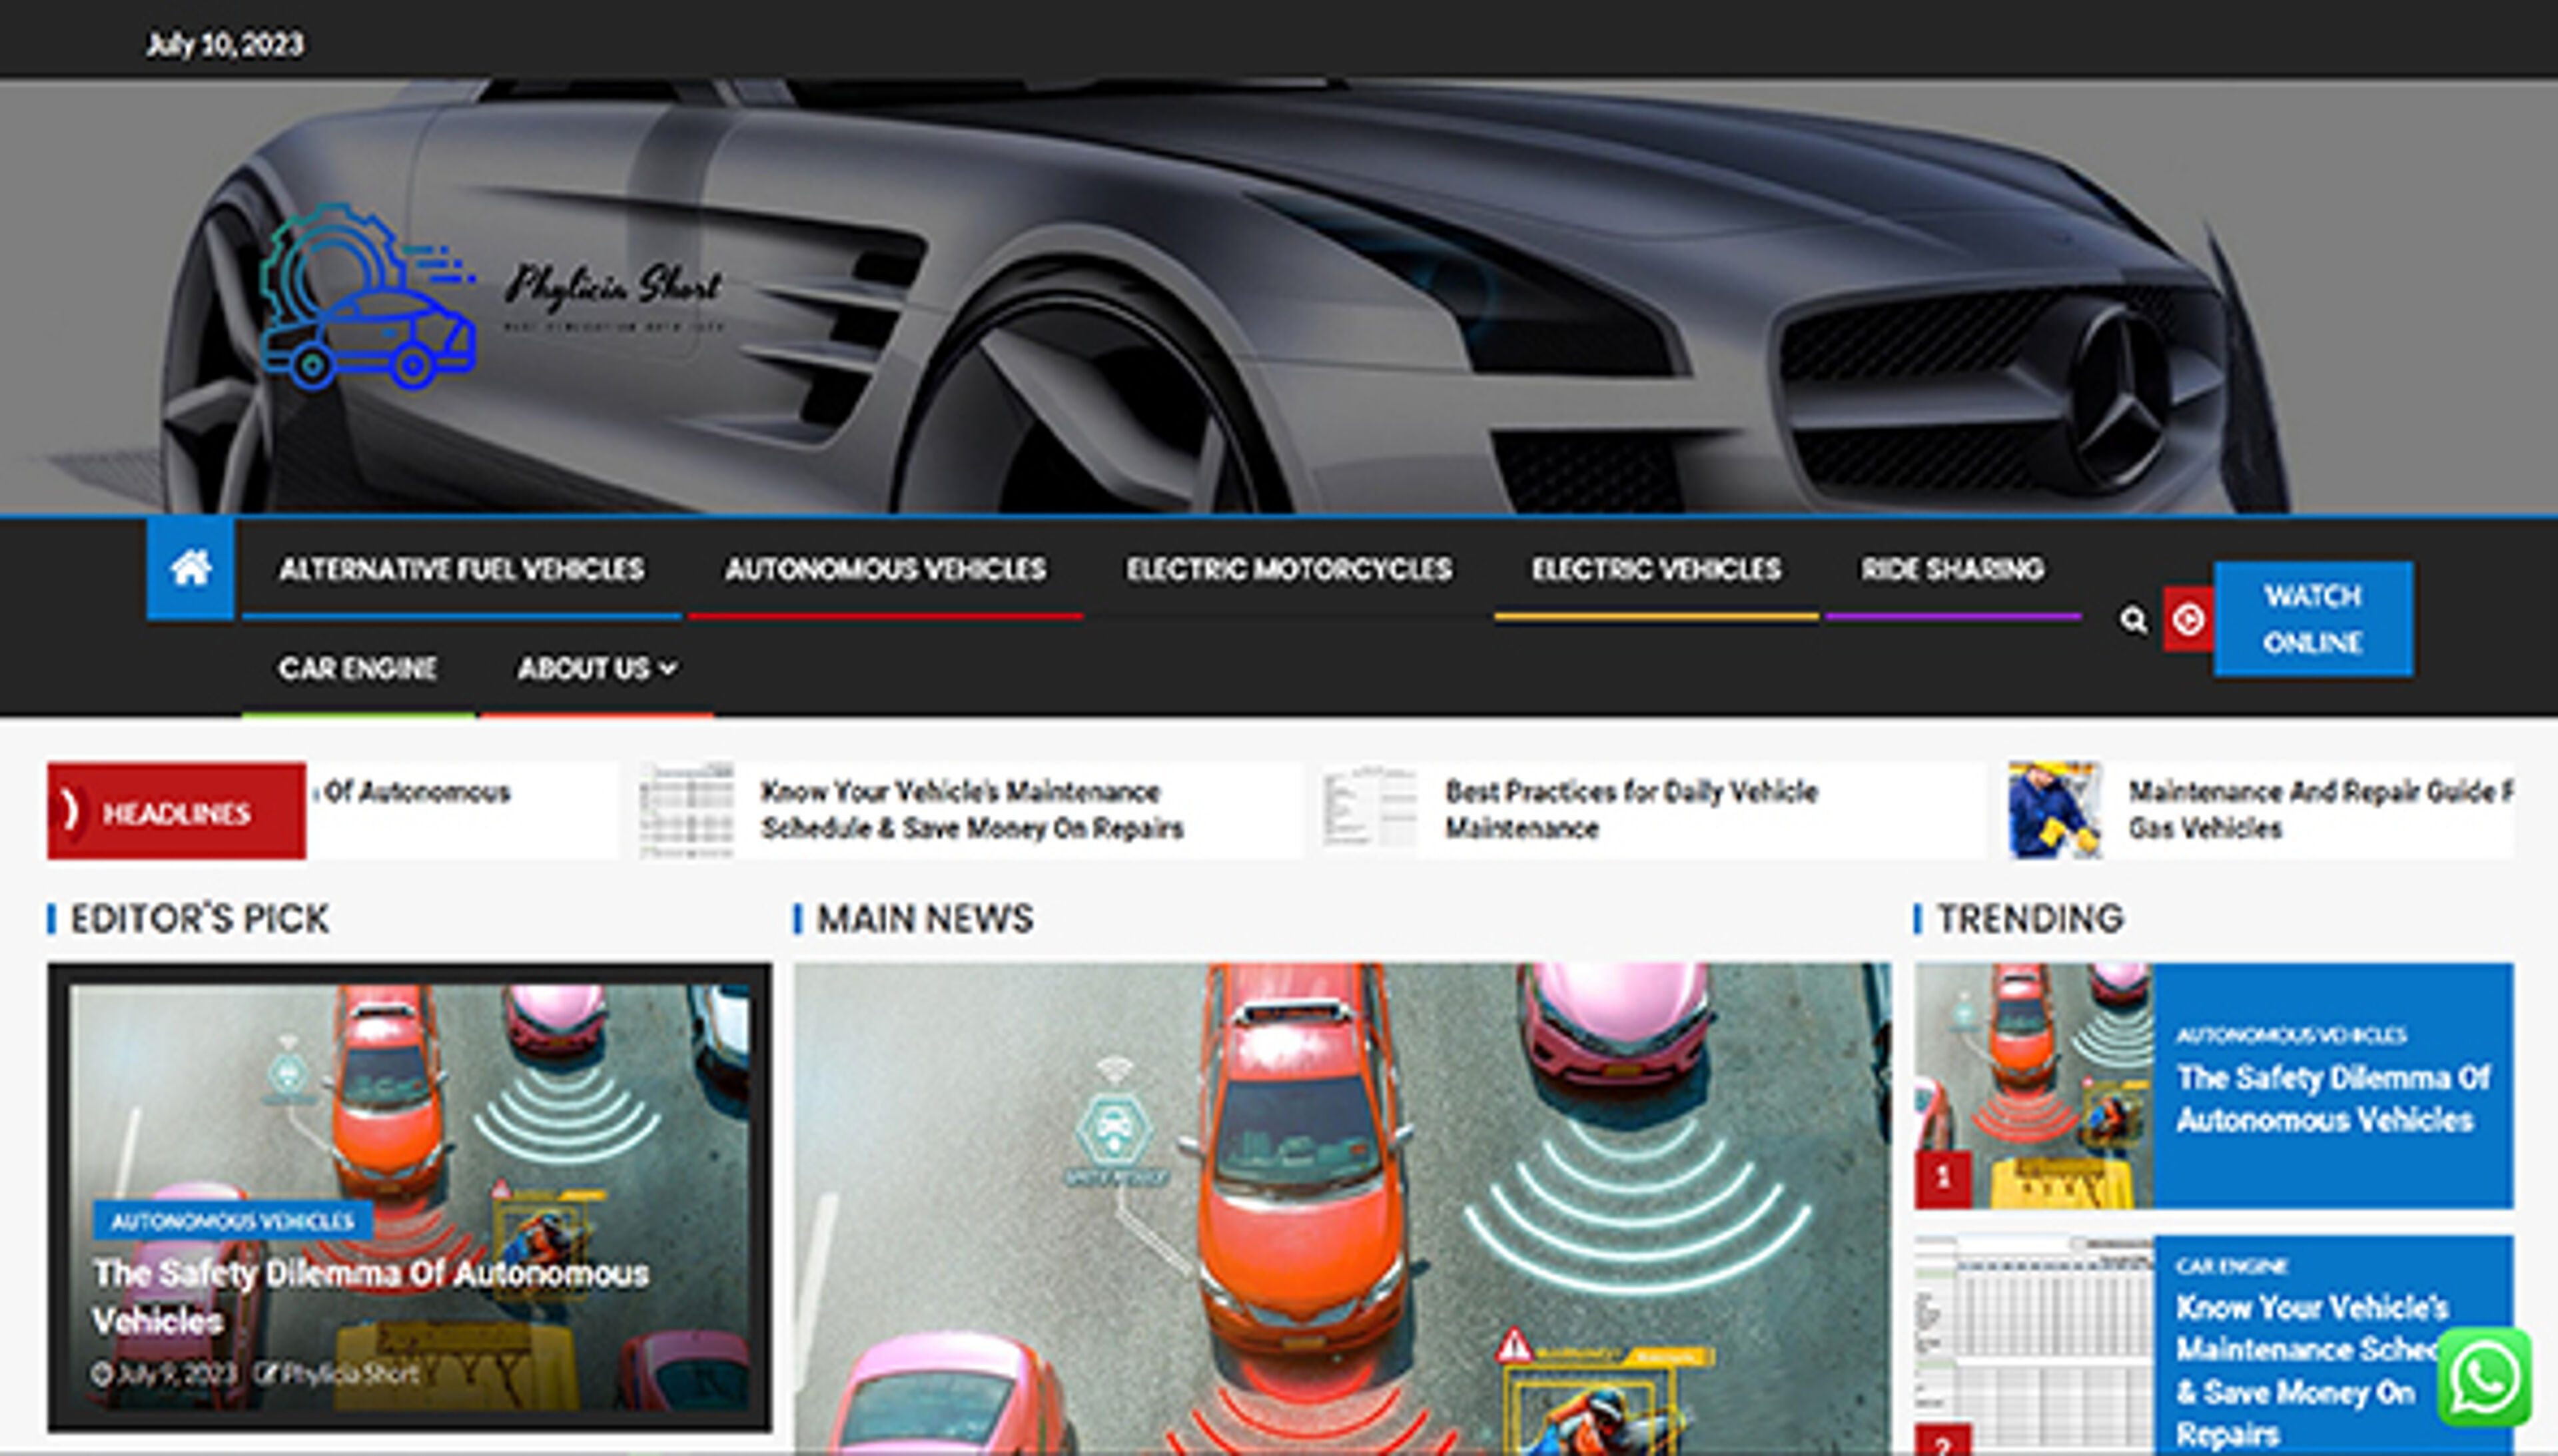This screenshot has height=1456, width=2558.
Task: Open the Electric Vehicles category
Action: click(1655, 569)
